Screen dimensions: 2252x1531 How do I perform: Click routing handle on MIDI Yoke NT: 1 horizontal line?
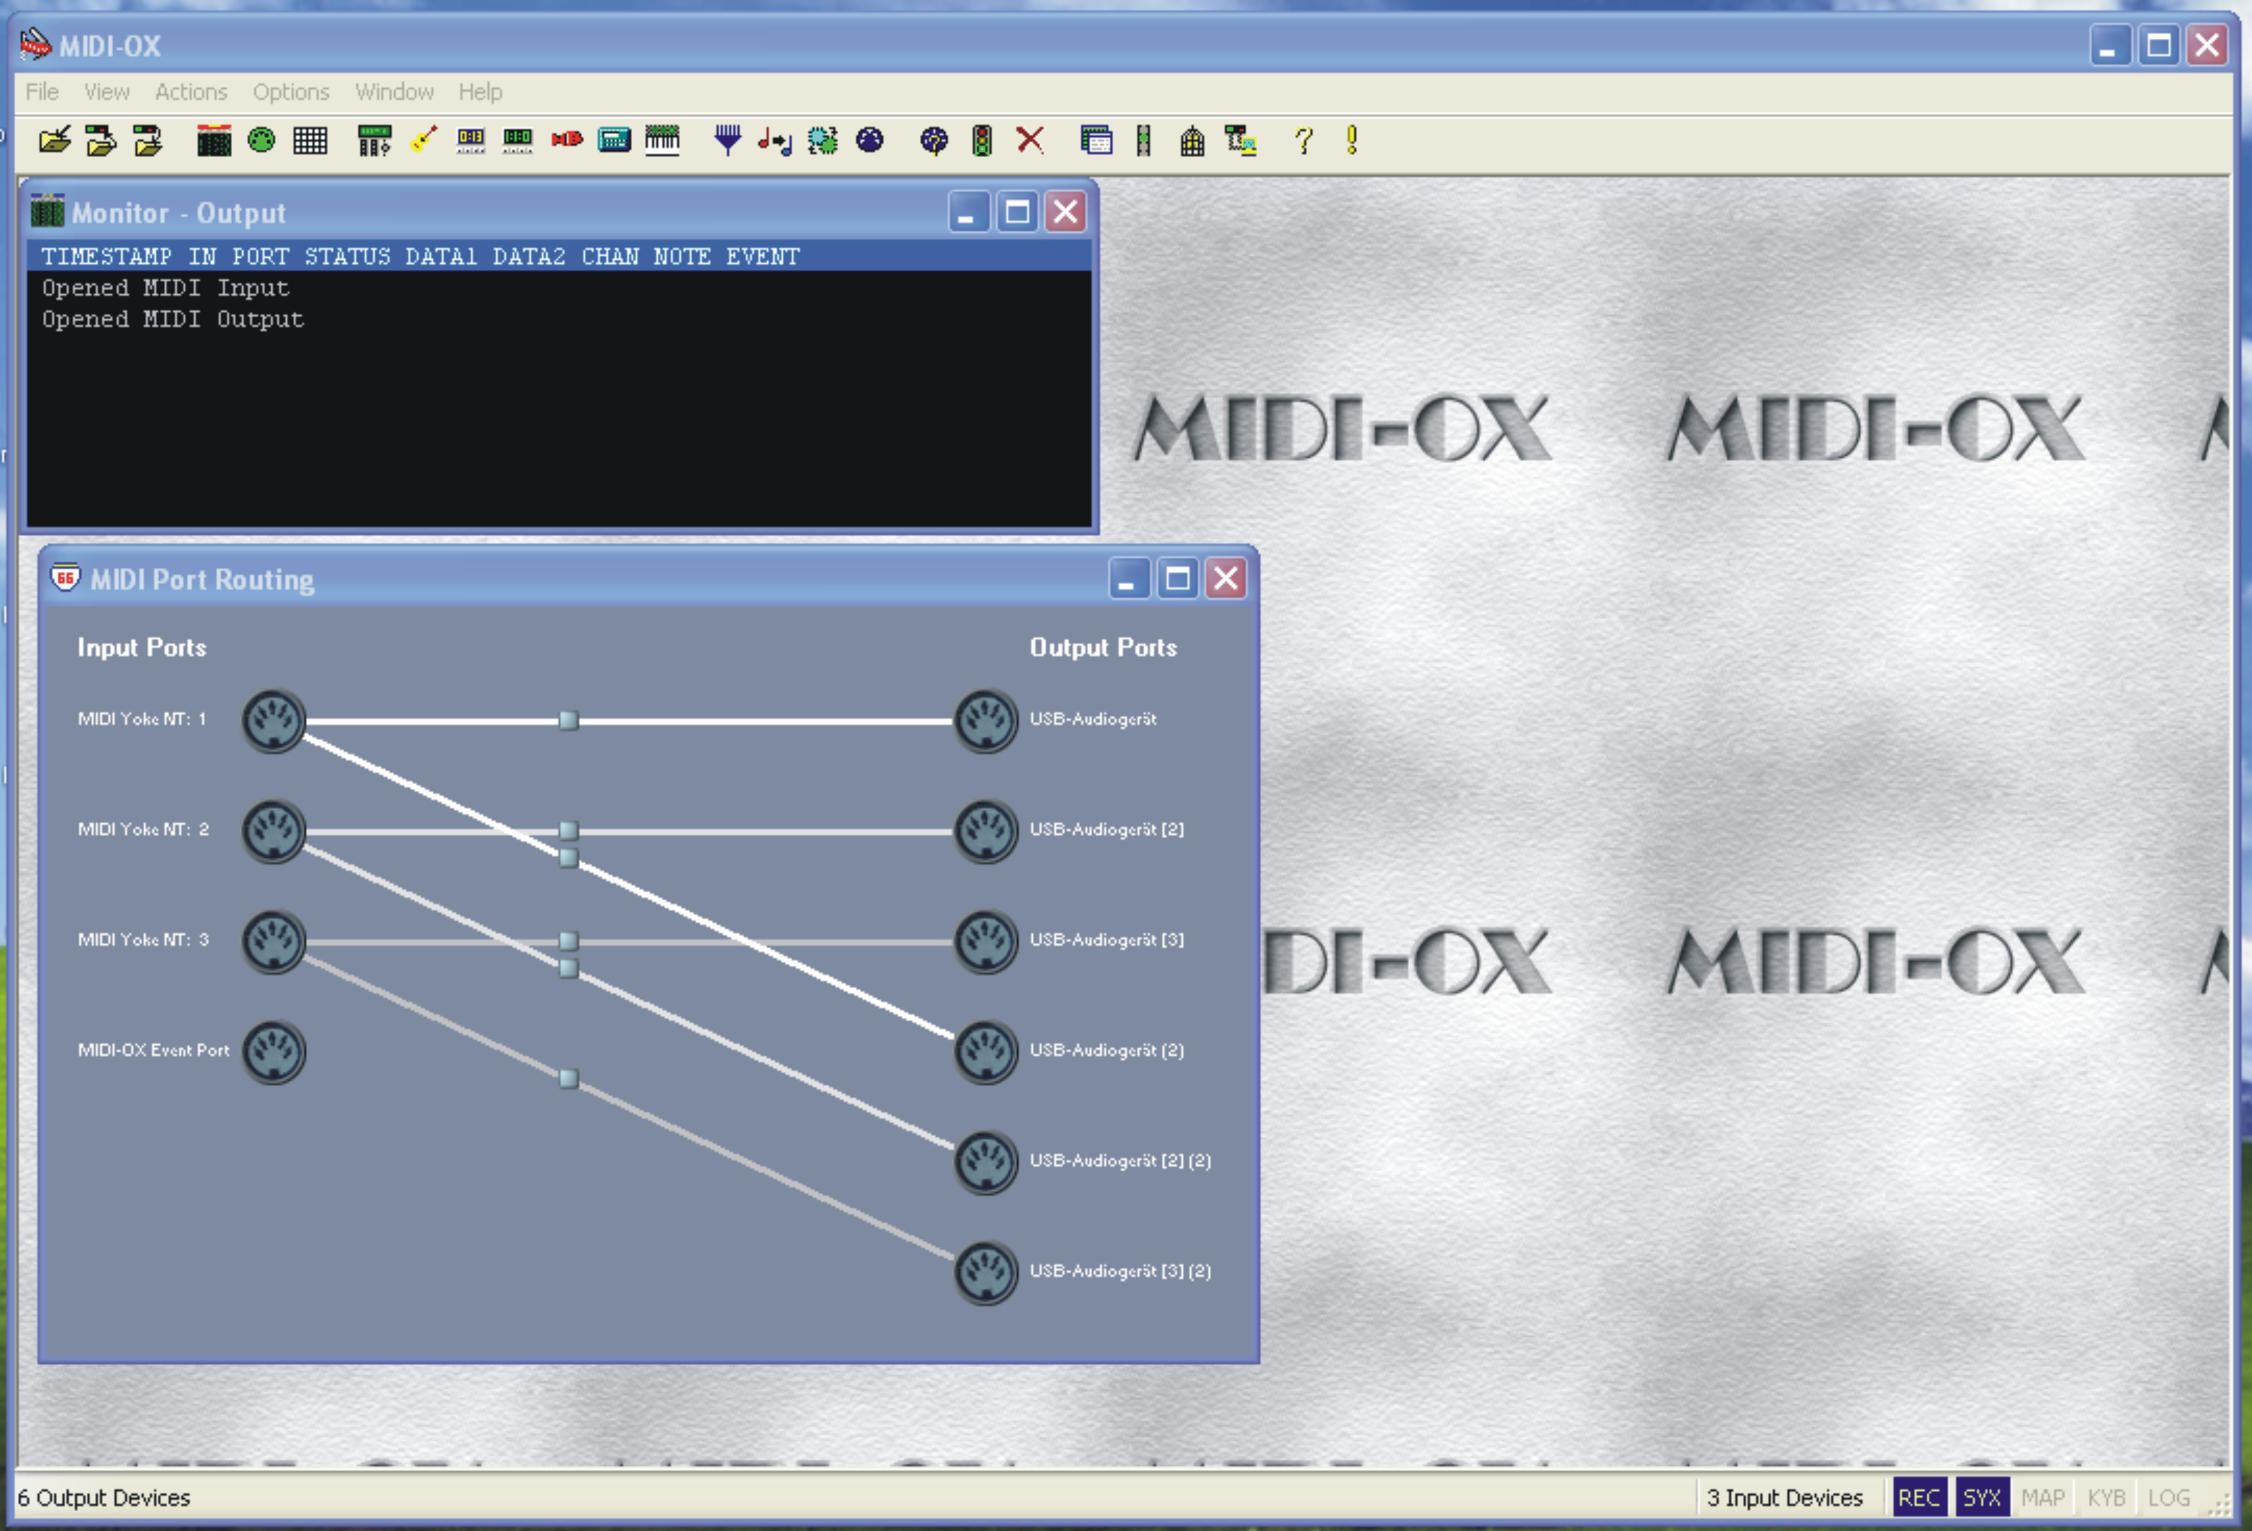[568, 720]
